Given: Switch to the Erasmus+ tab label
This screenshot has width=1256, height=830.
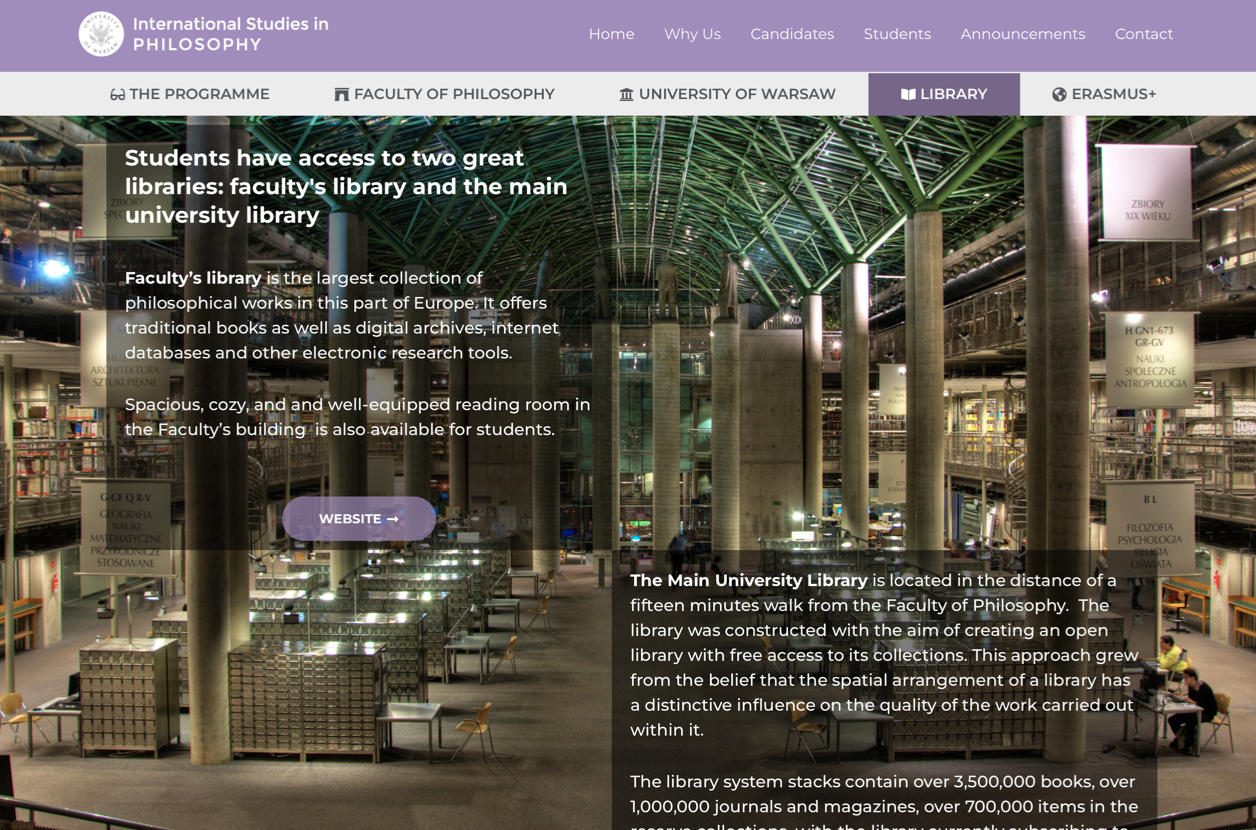Looking at the screenshot, I should (1113, 94).
